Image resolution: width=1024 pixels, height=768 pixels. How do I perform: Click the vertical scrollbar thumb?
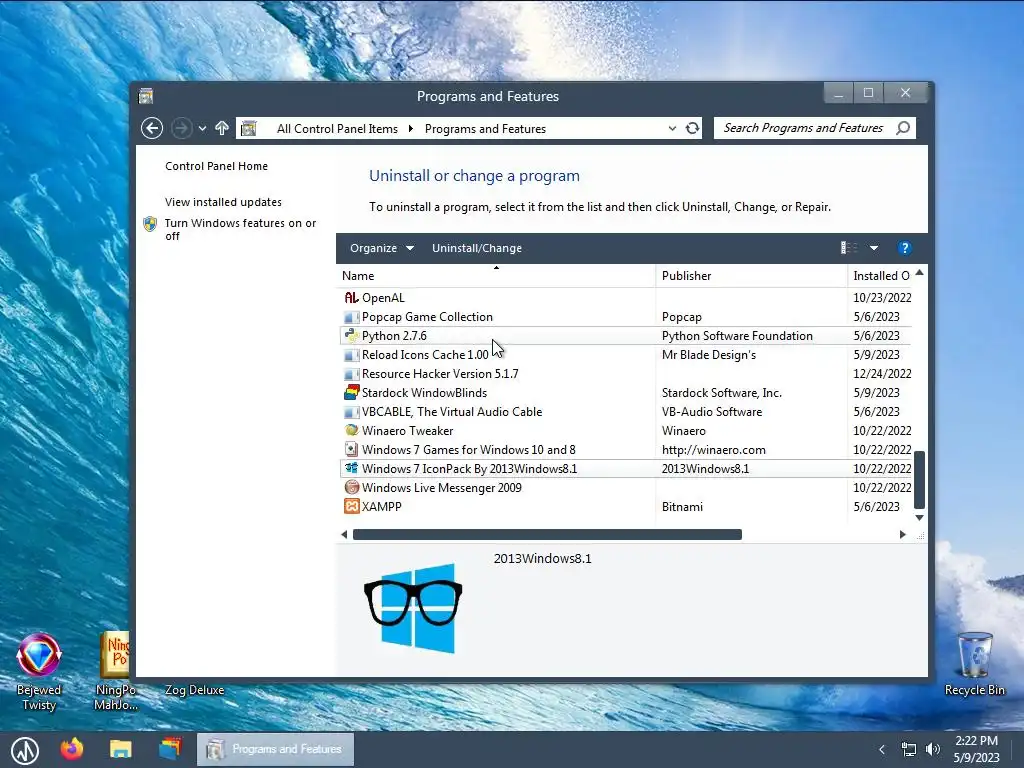(920, 479)
